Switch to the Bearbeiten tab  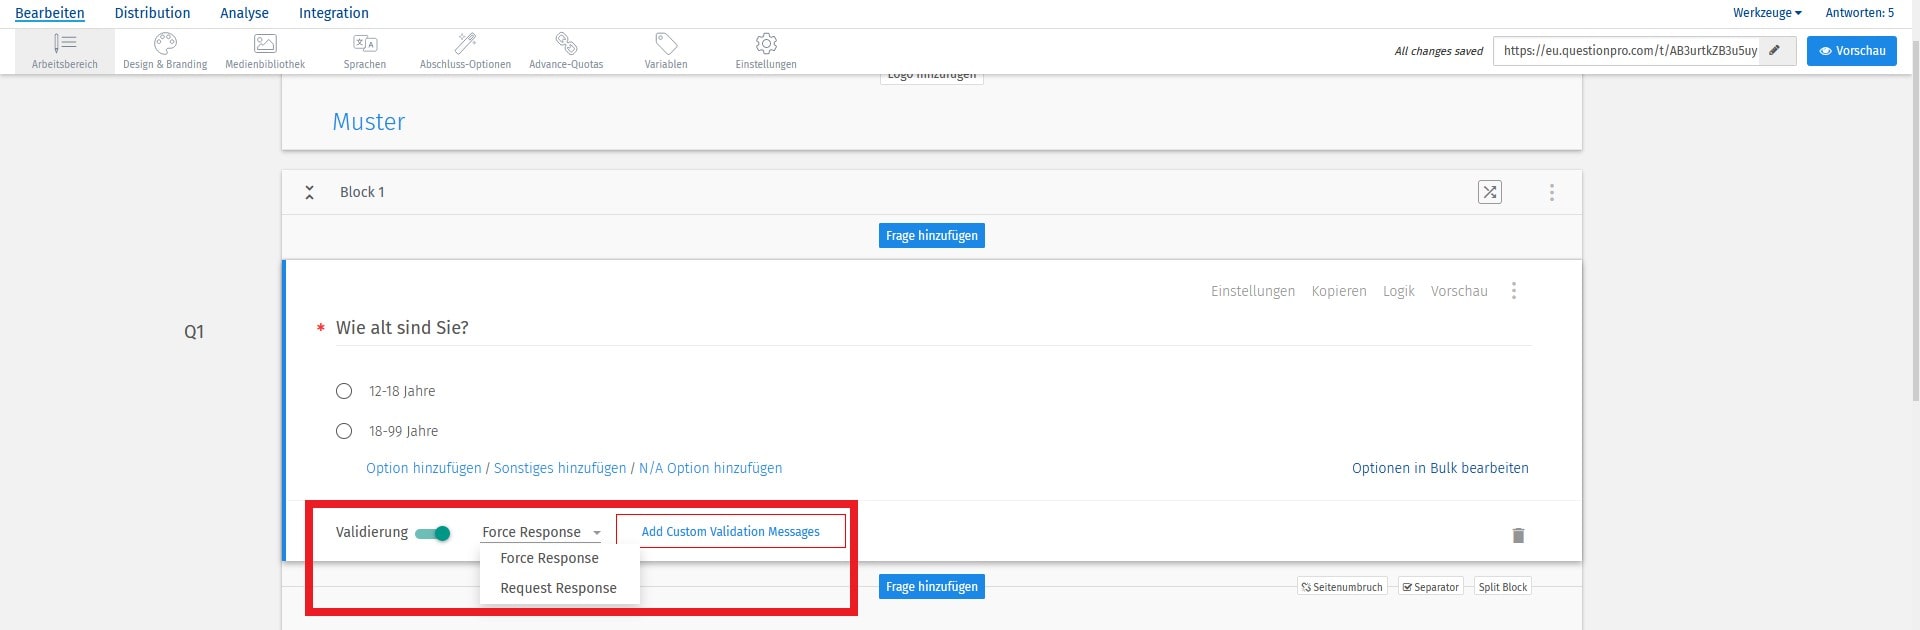[x=50, y=13]
